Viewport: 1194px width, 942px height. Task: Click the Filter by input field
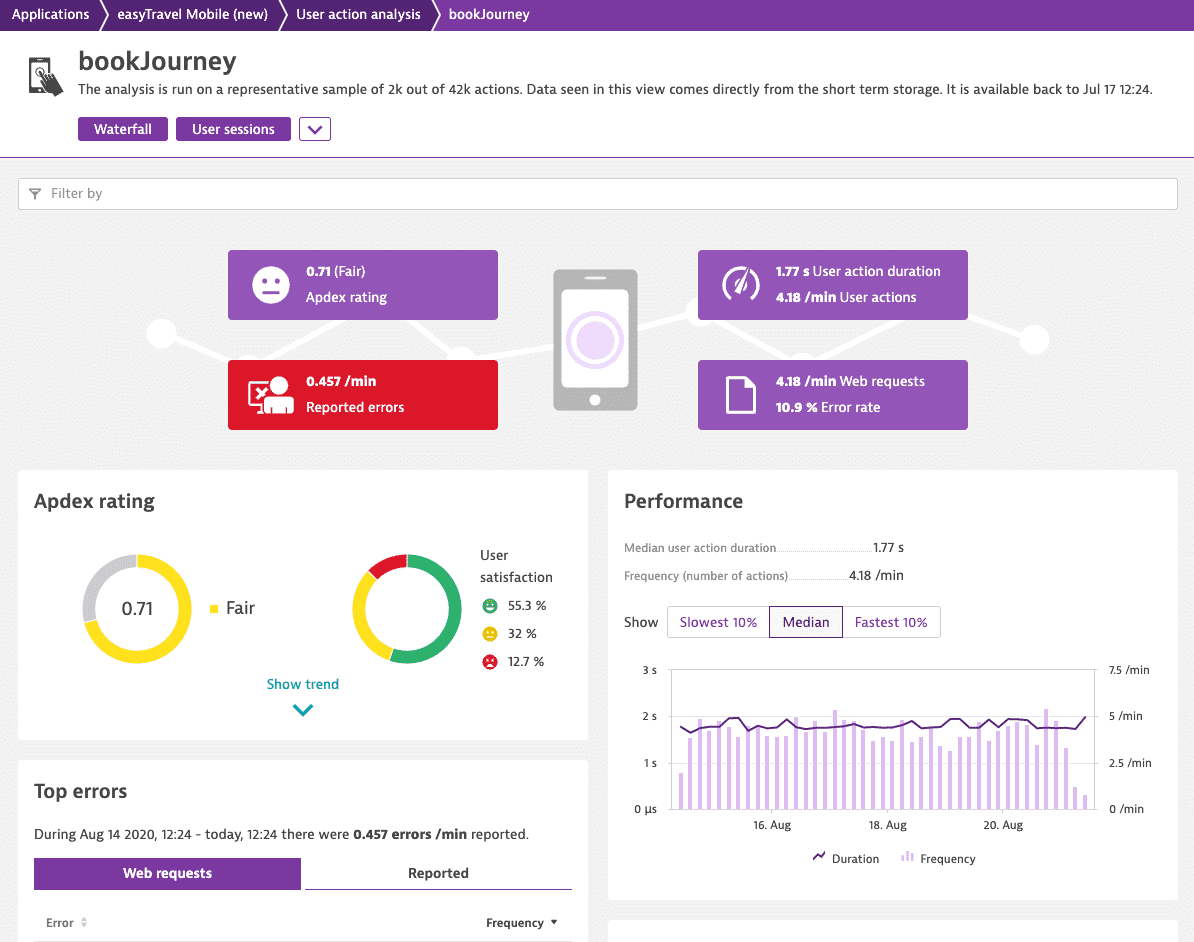click(x=598, y=194)
